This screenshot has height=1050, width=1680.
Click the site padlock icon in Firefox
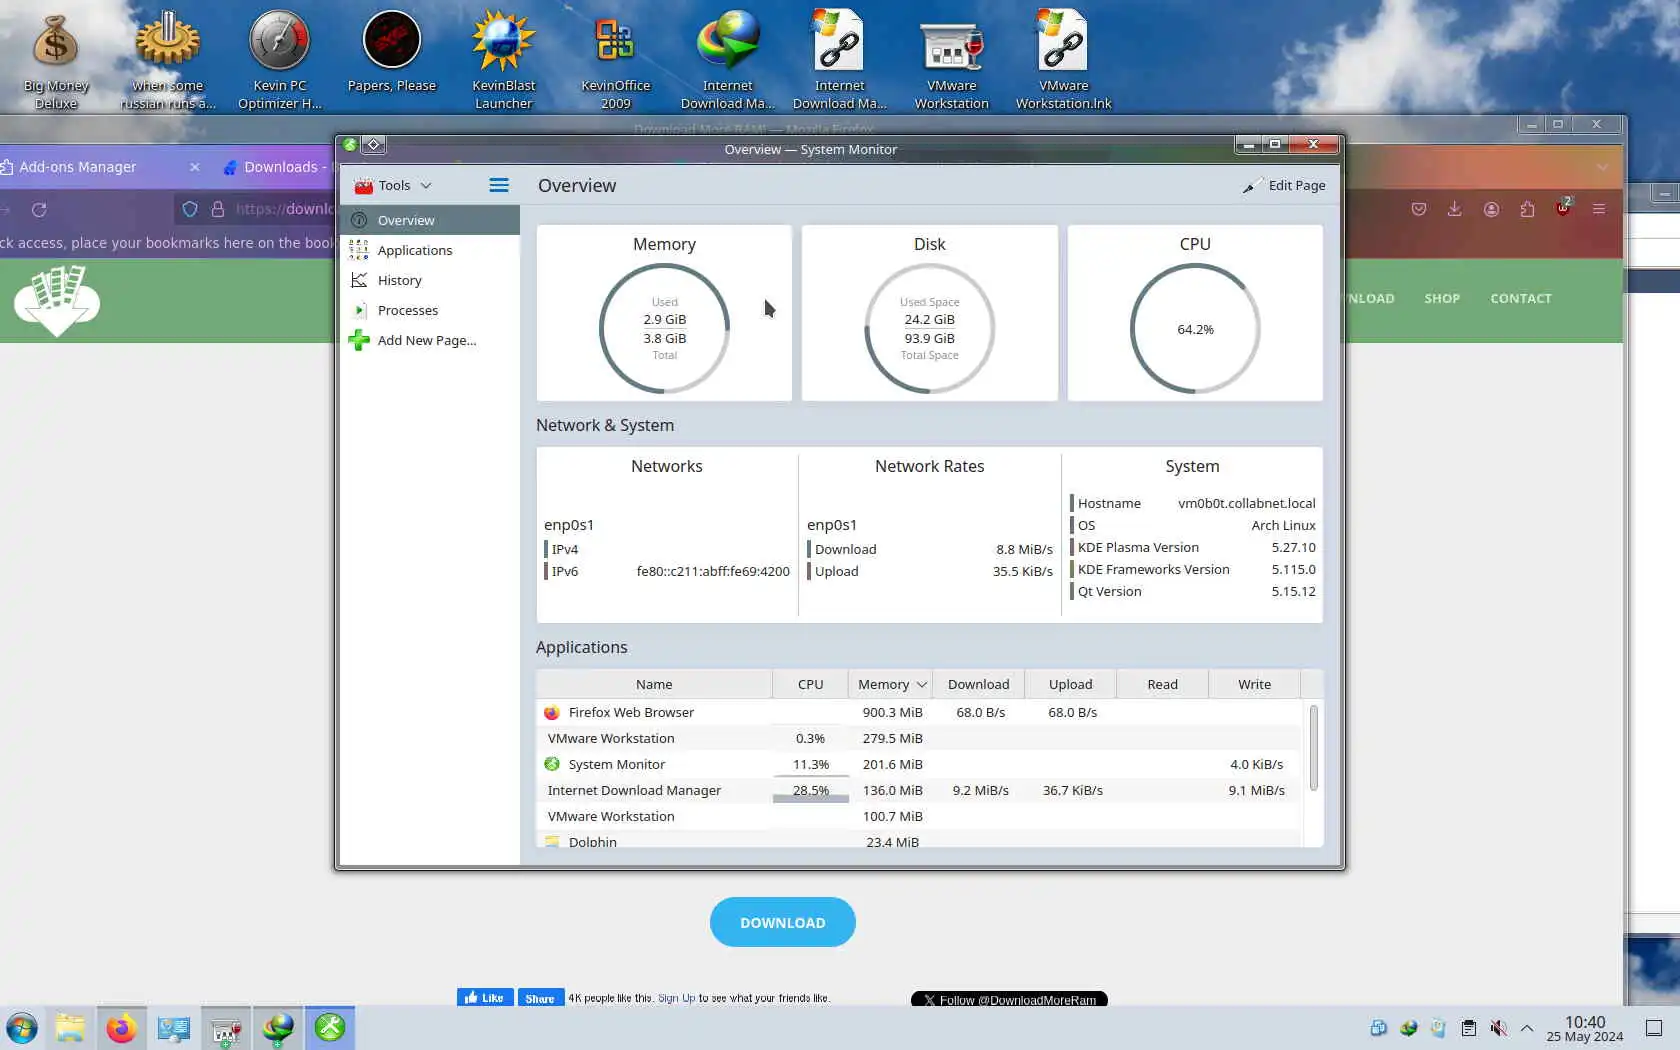coord(217,209)
